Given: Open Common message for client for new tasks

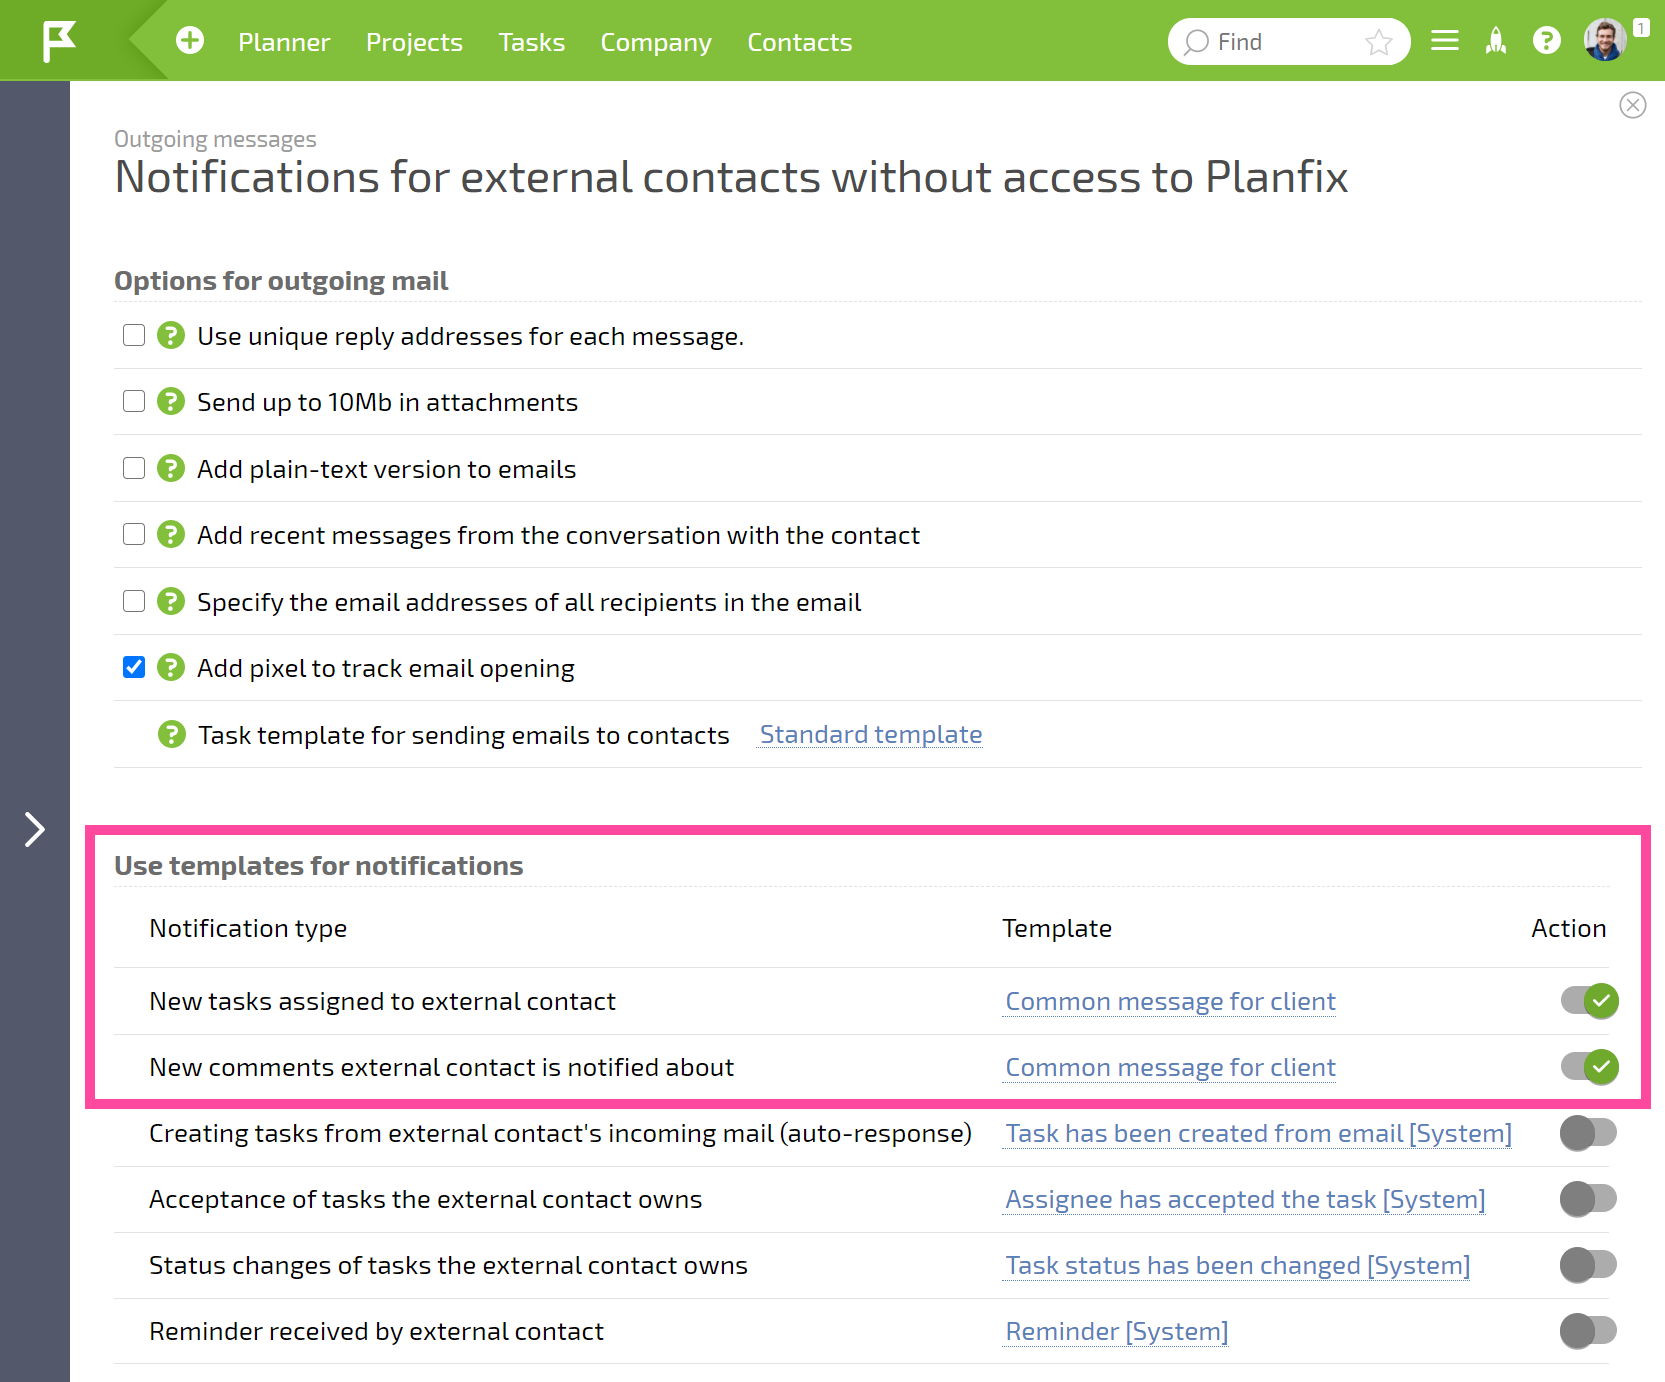Looking at the screenshot, I should 1171,1001.
